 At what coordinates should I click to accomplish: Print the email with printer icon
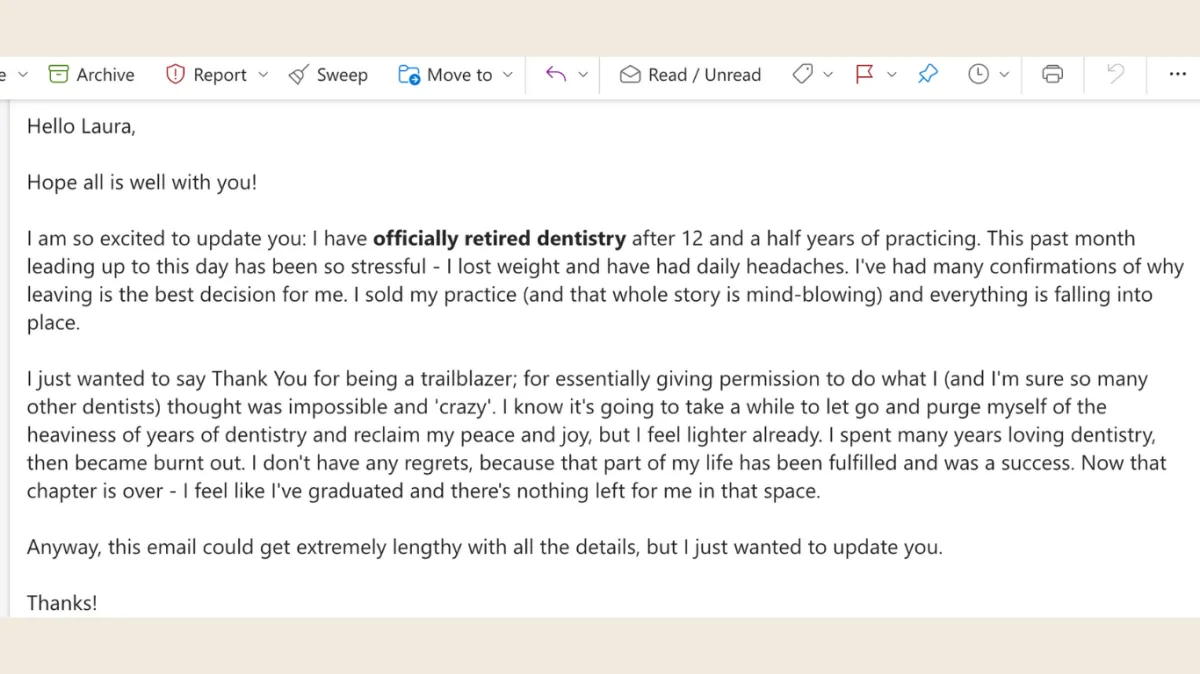[x=1052, y=75]
